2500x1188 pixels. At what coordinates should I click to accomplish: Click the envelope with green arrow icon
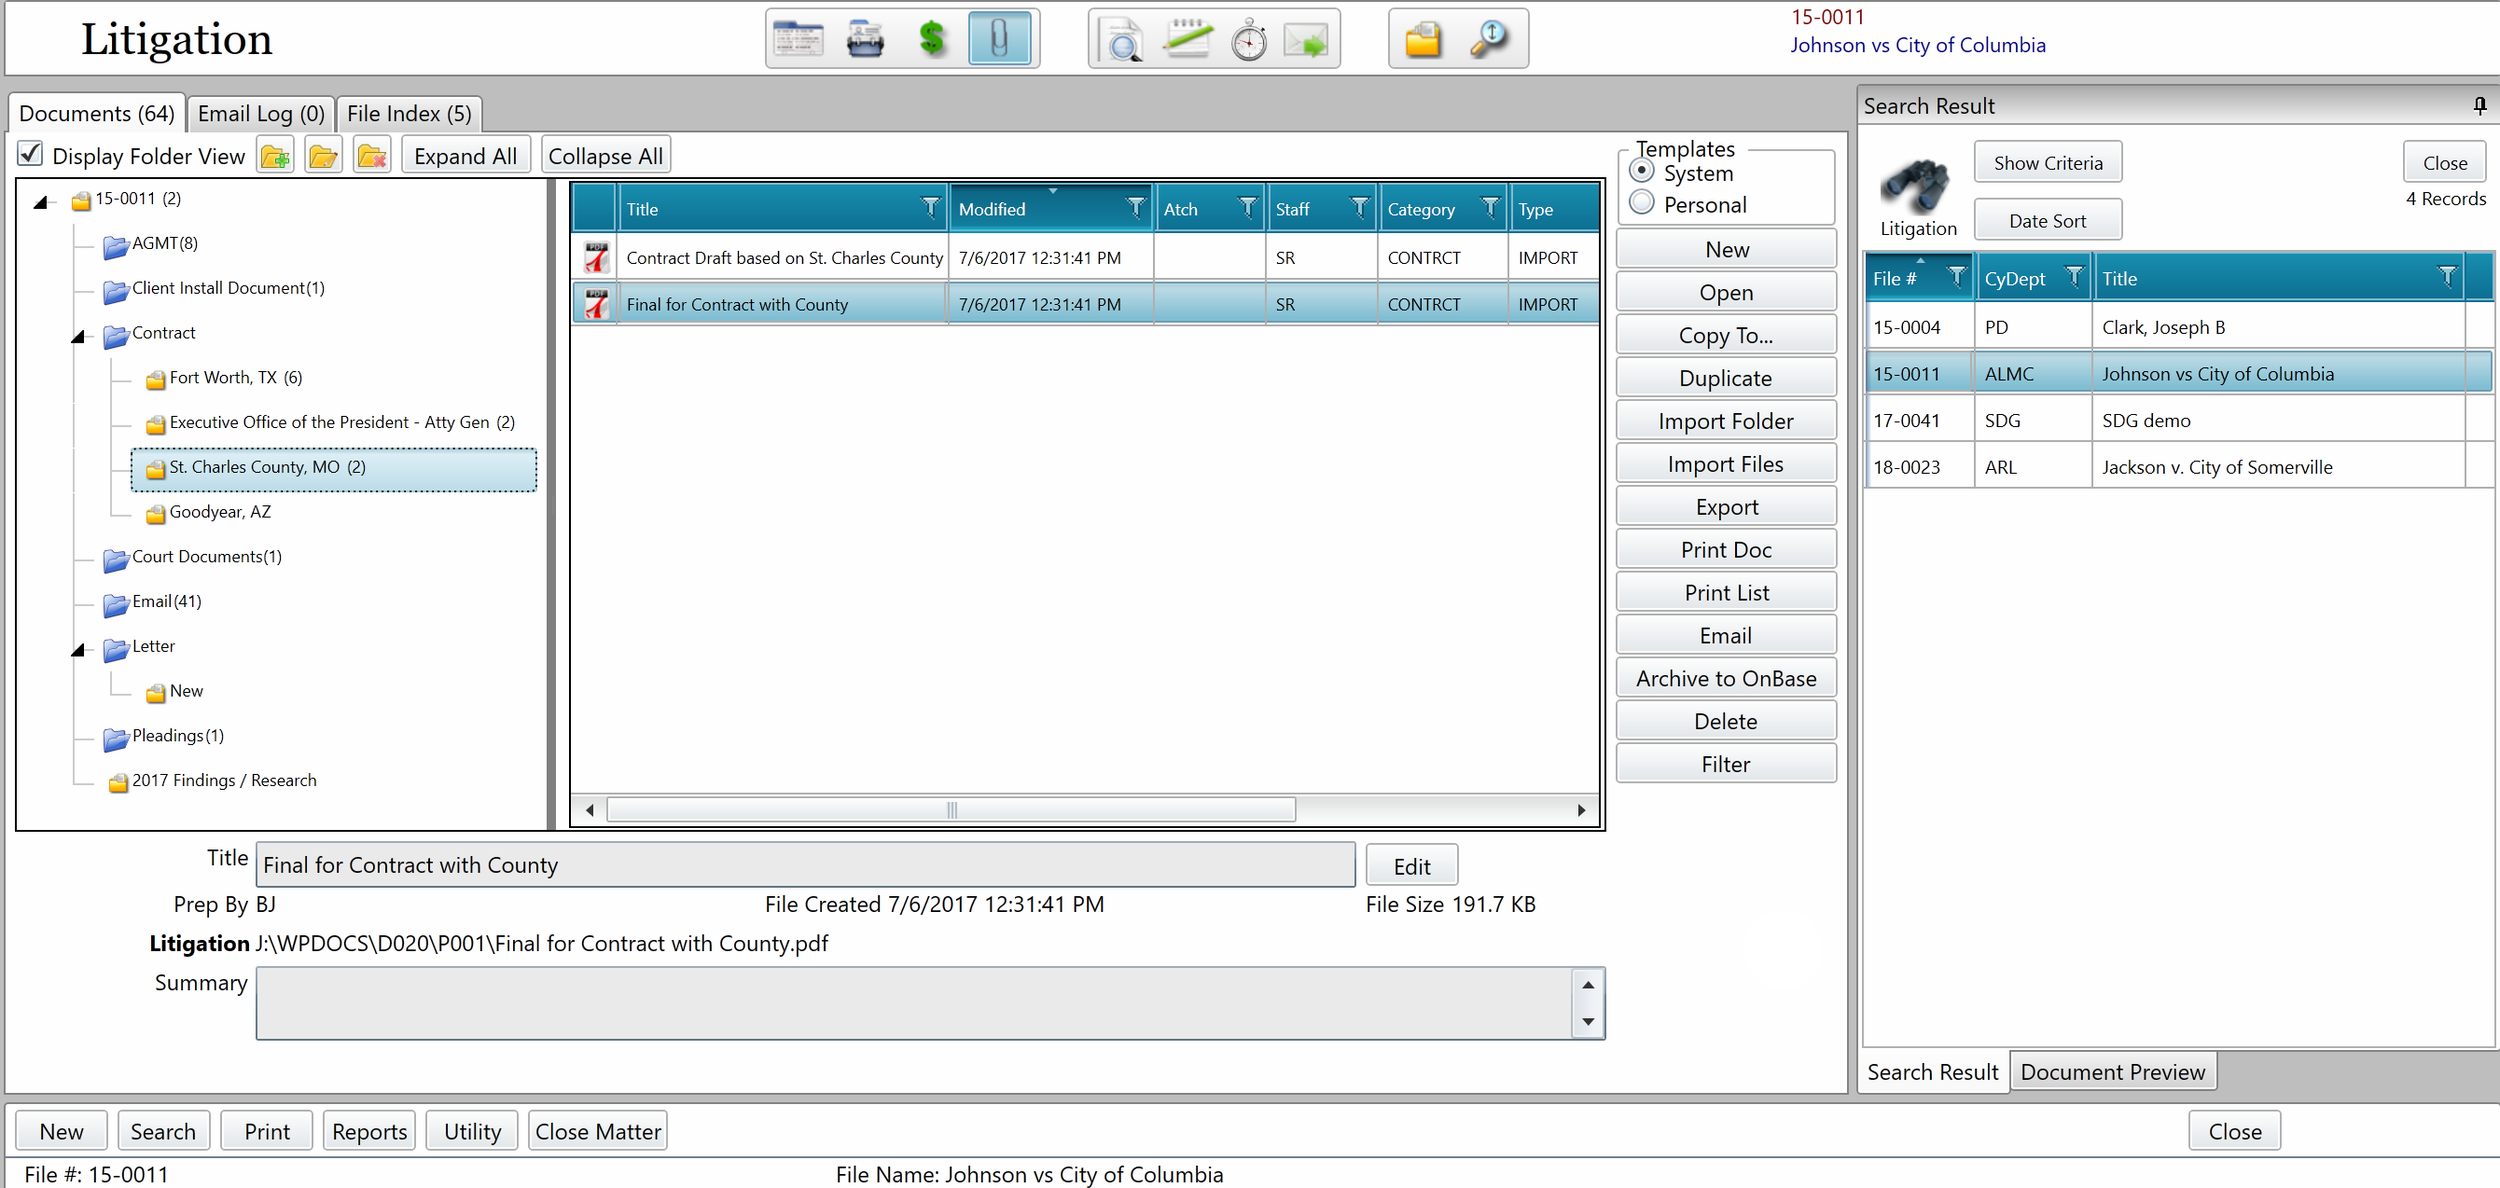coord(1306,40)
